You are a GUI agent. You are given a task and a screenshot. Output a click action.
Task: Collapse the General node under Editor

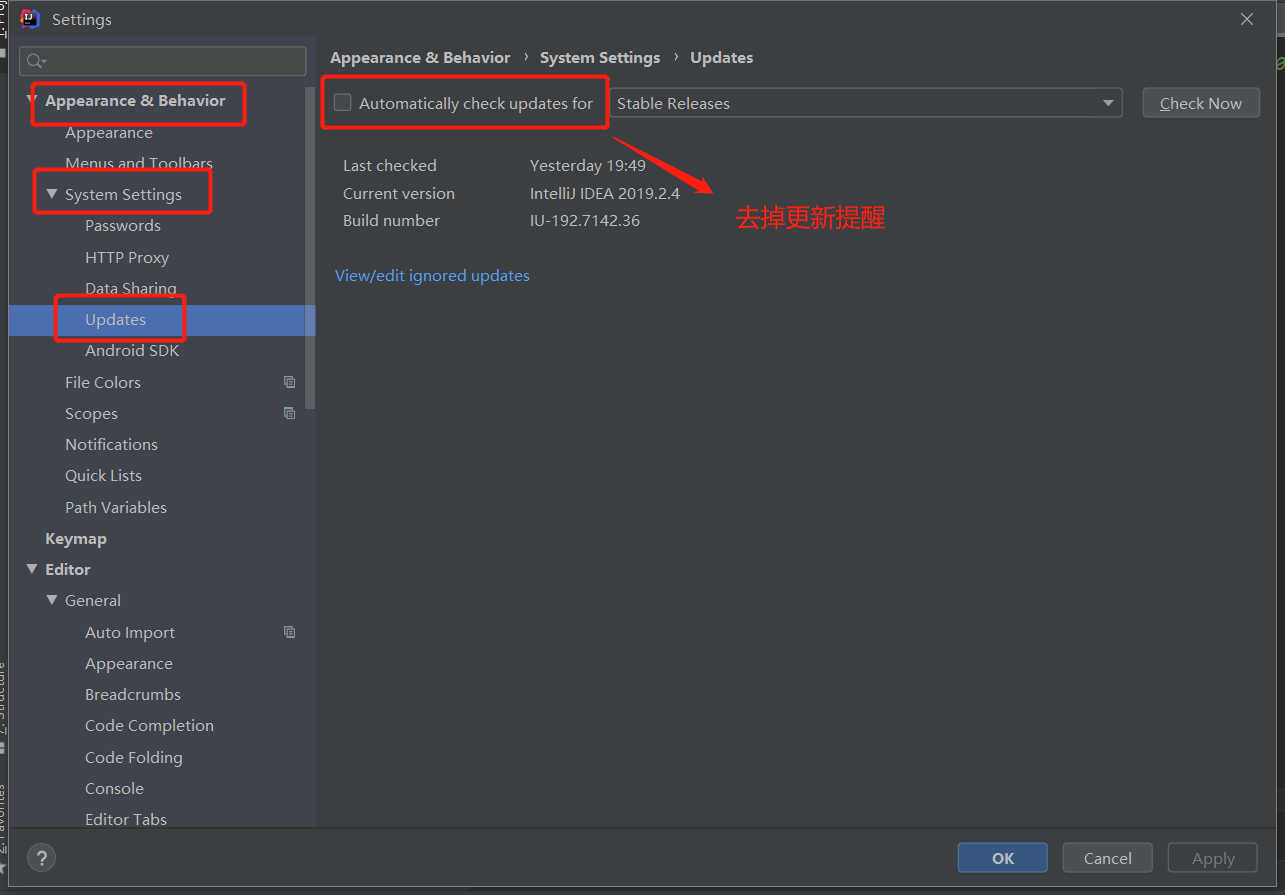52,600
